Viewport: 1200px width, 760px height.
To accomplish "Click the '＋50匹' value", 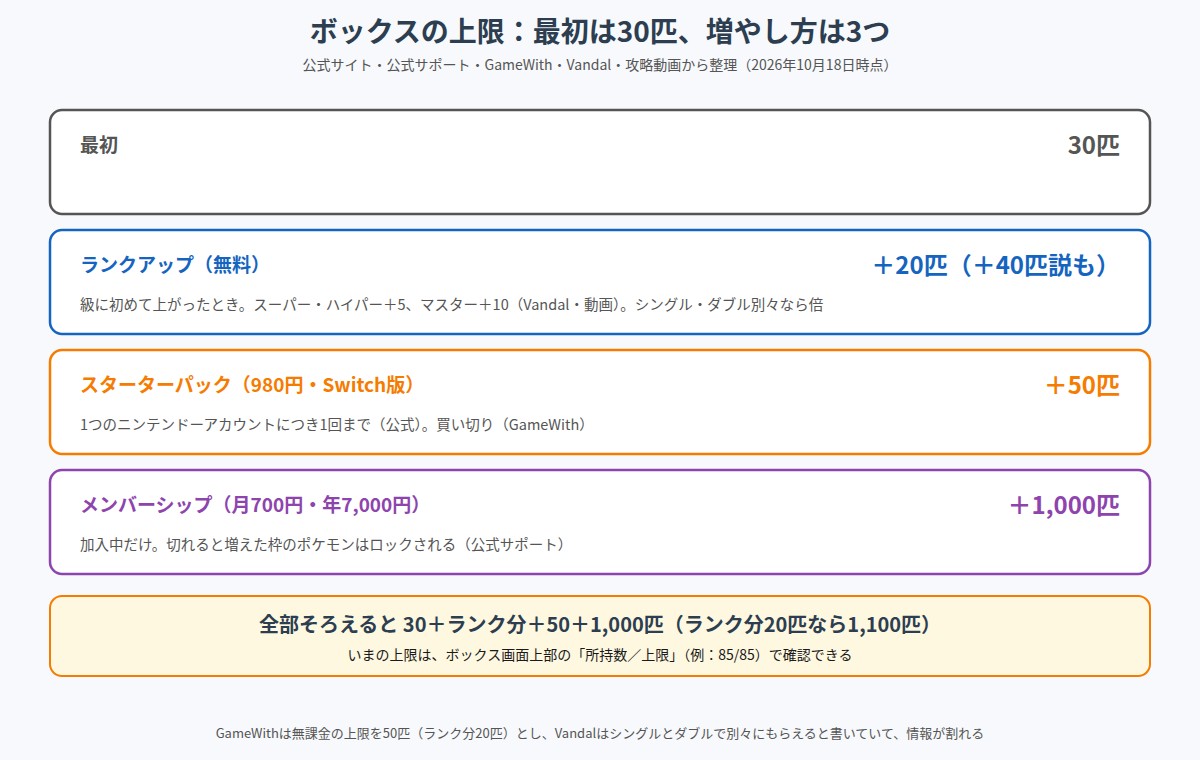I will 1082,385.
